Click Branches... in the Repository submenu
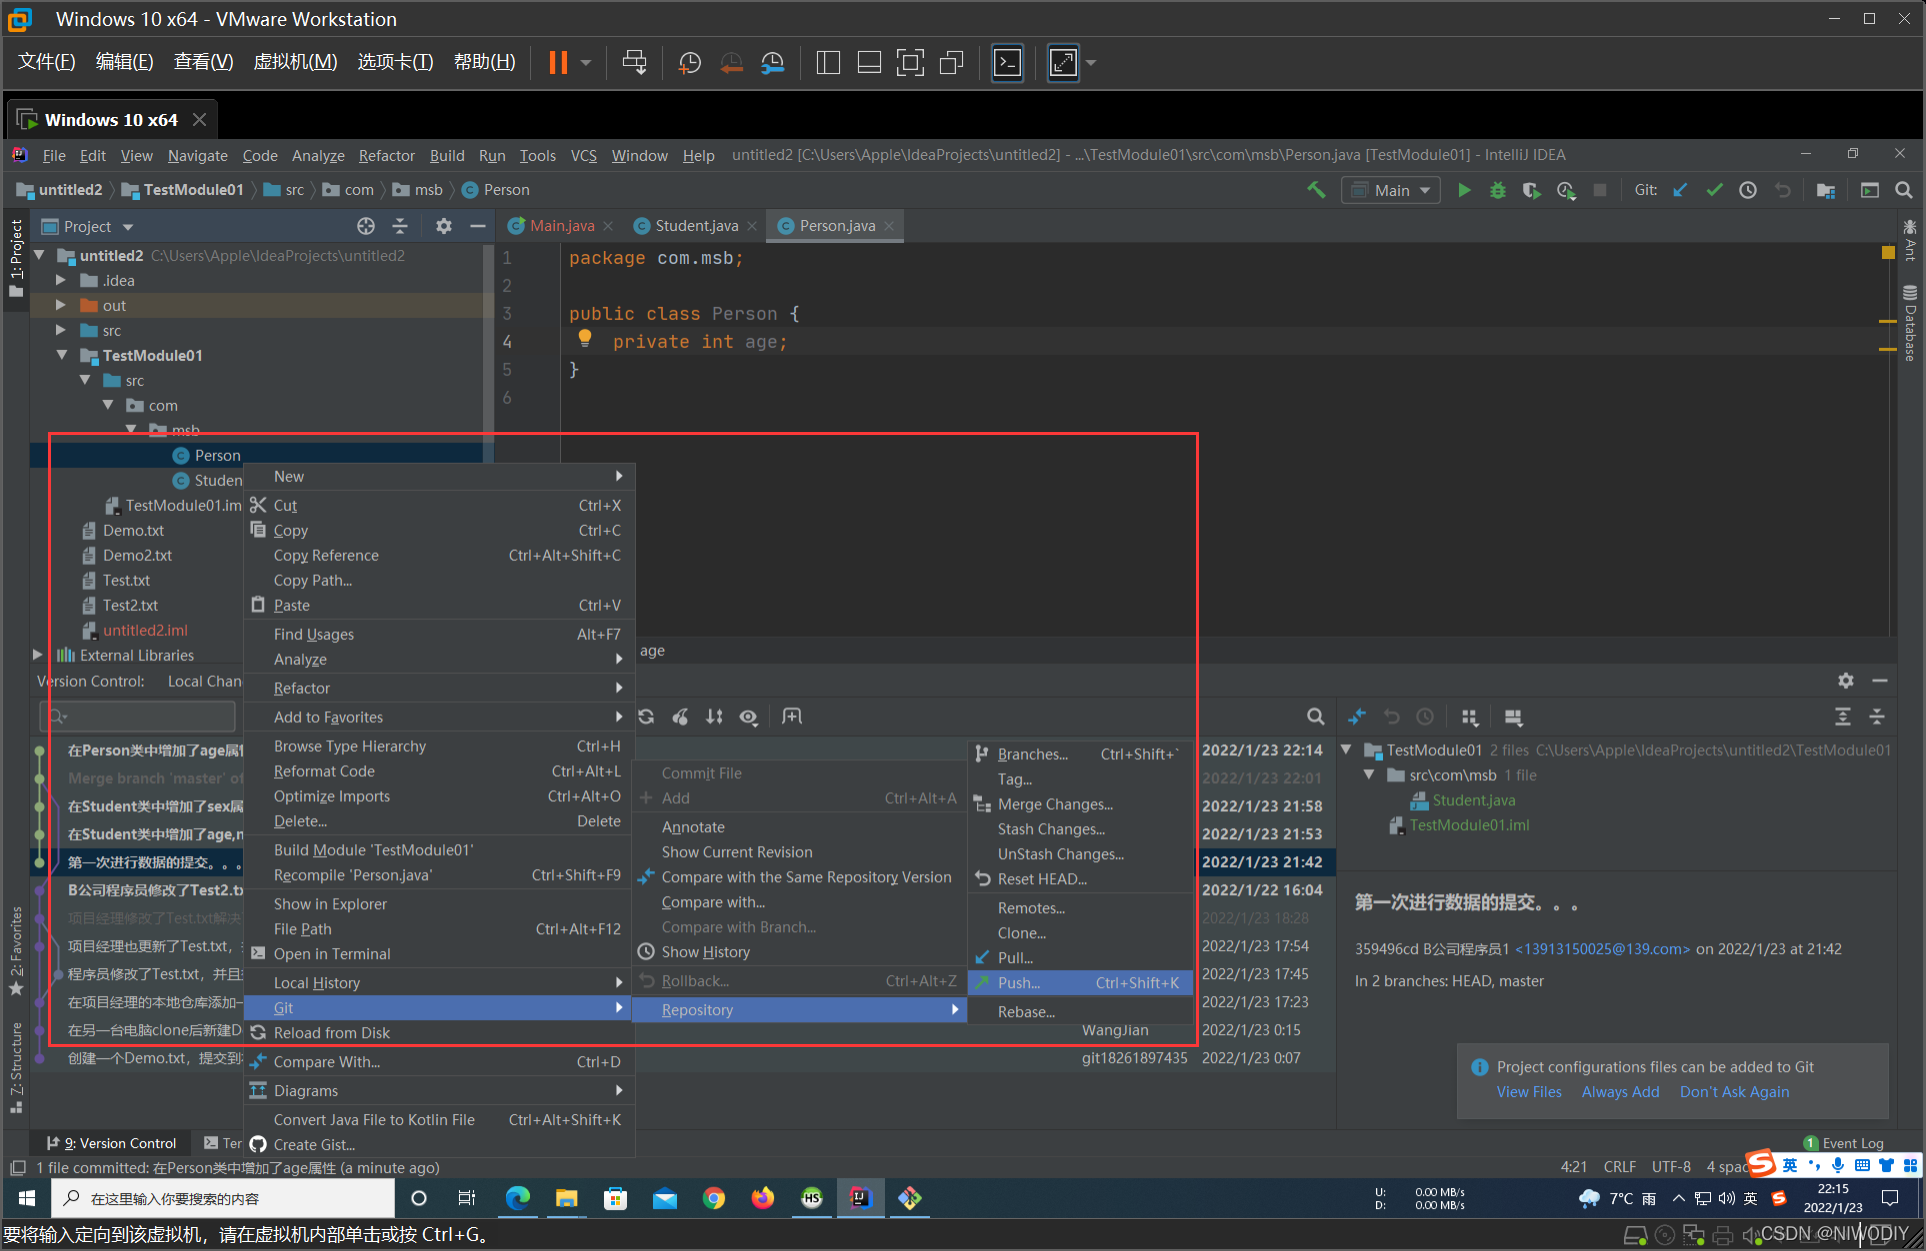The image size is (1926, 1251). (1081, 754)
